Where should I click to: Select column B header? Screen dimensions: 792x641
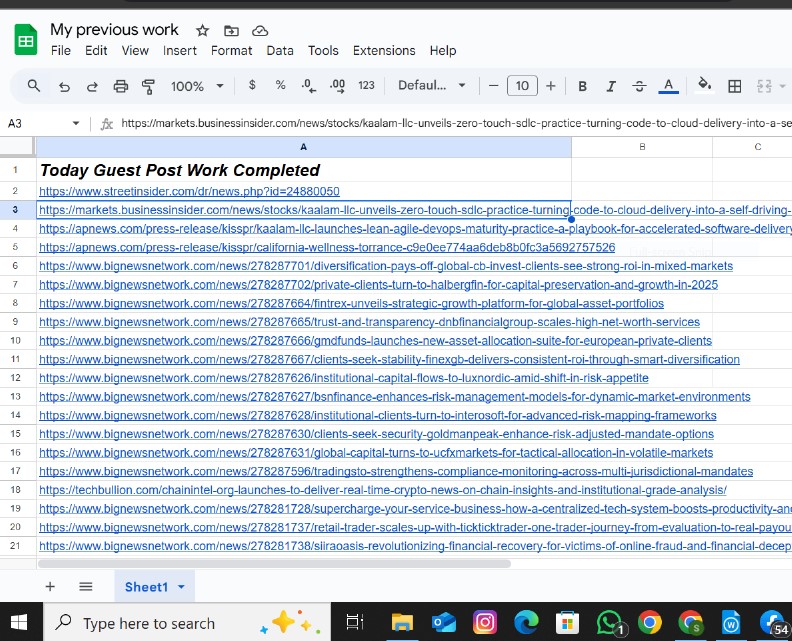(x=642, y=147)
